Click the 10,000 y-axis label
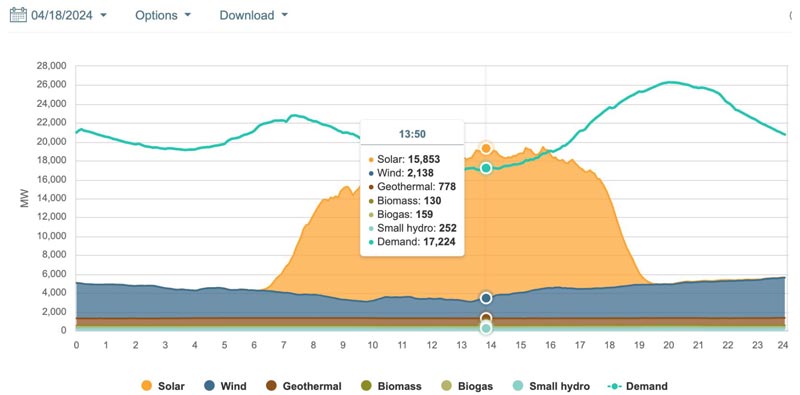800x395 pixels. pyautogui.click(x=51, y=236)
